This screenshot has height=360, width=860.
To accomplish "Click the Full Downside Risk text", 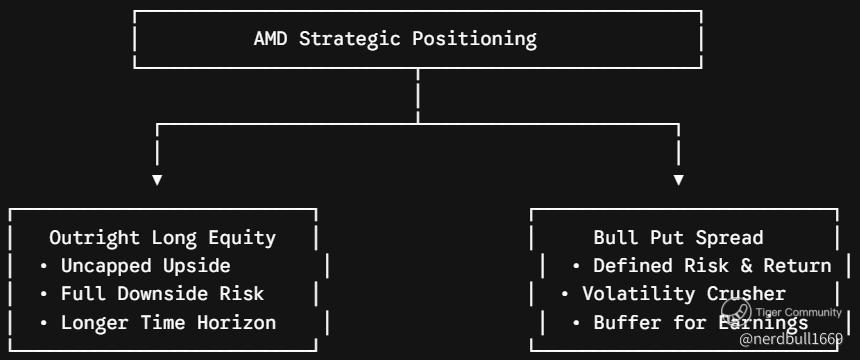I will [x=162, y=294].
